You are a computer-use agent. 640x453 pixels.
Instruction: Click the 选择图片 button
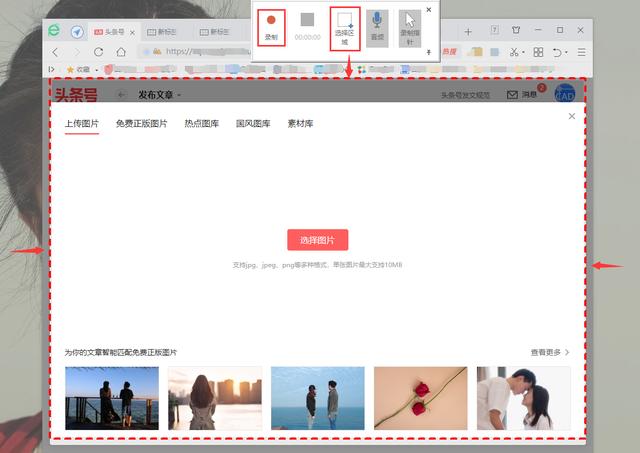point(318,240)
